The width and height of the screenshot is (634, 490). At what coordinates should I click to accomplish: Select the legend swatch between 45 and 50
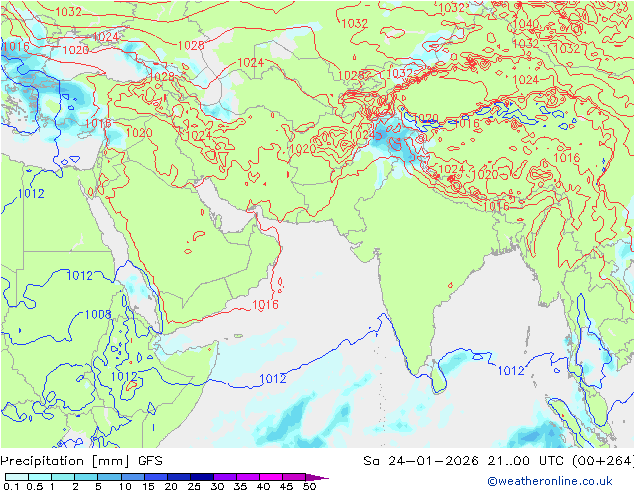point(294,477)
